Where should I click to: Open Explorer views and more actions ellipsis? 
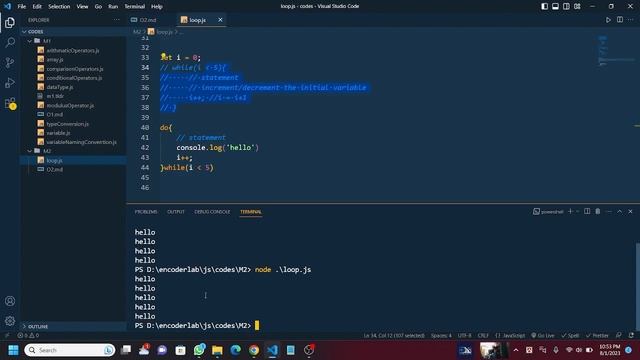coord(117,20)
